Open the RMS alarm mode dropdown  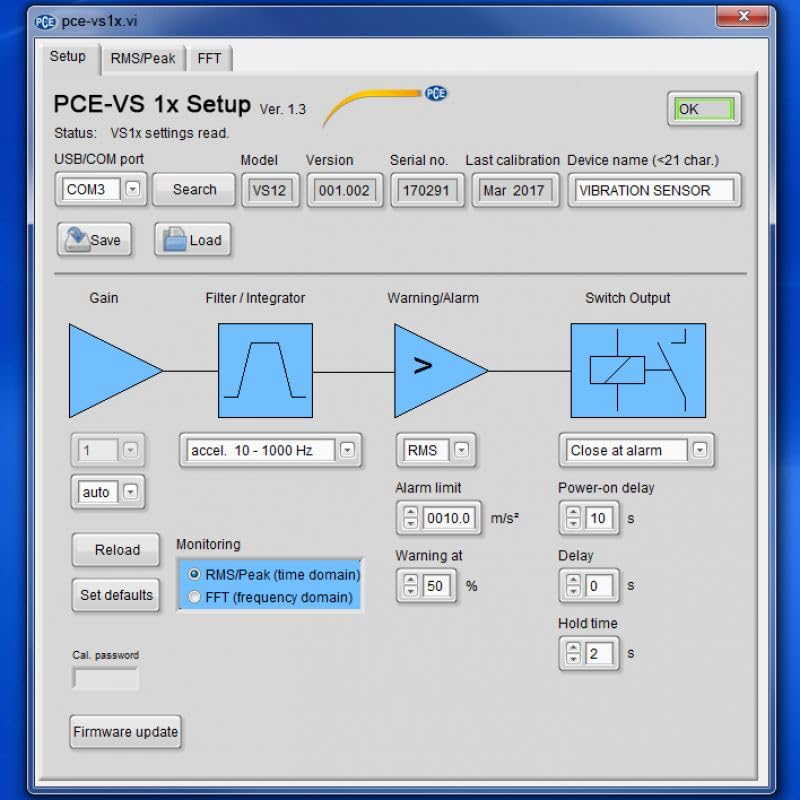[x=461, y=451]
